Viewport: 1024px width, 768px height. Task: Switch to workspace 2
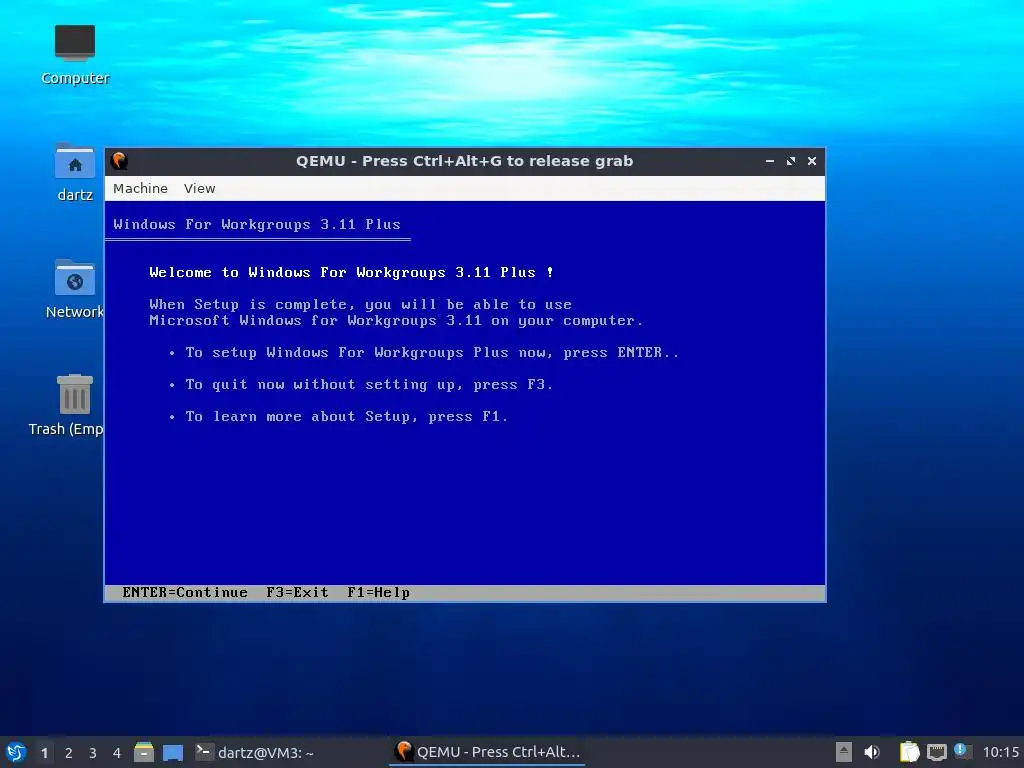[x=69, y=753]
